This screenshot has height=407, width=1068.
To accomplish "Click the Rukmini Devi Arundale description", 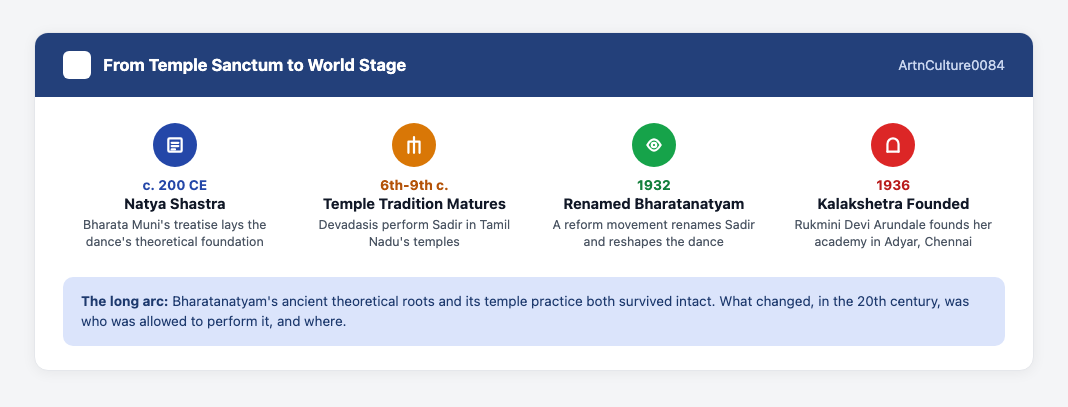I will pyautogui.click(x=893, y=233).
